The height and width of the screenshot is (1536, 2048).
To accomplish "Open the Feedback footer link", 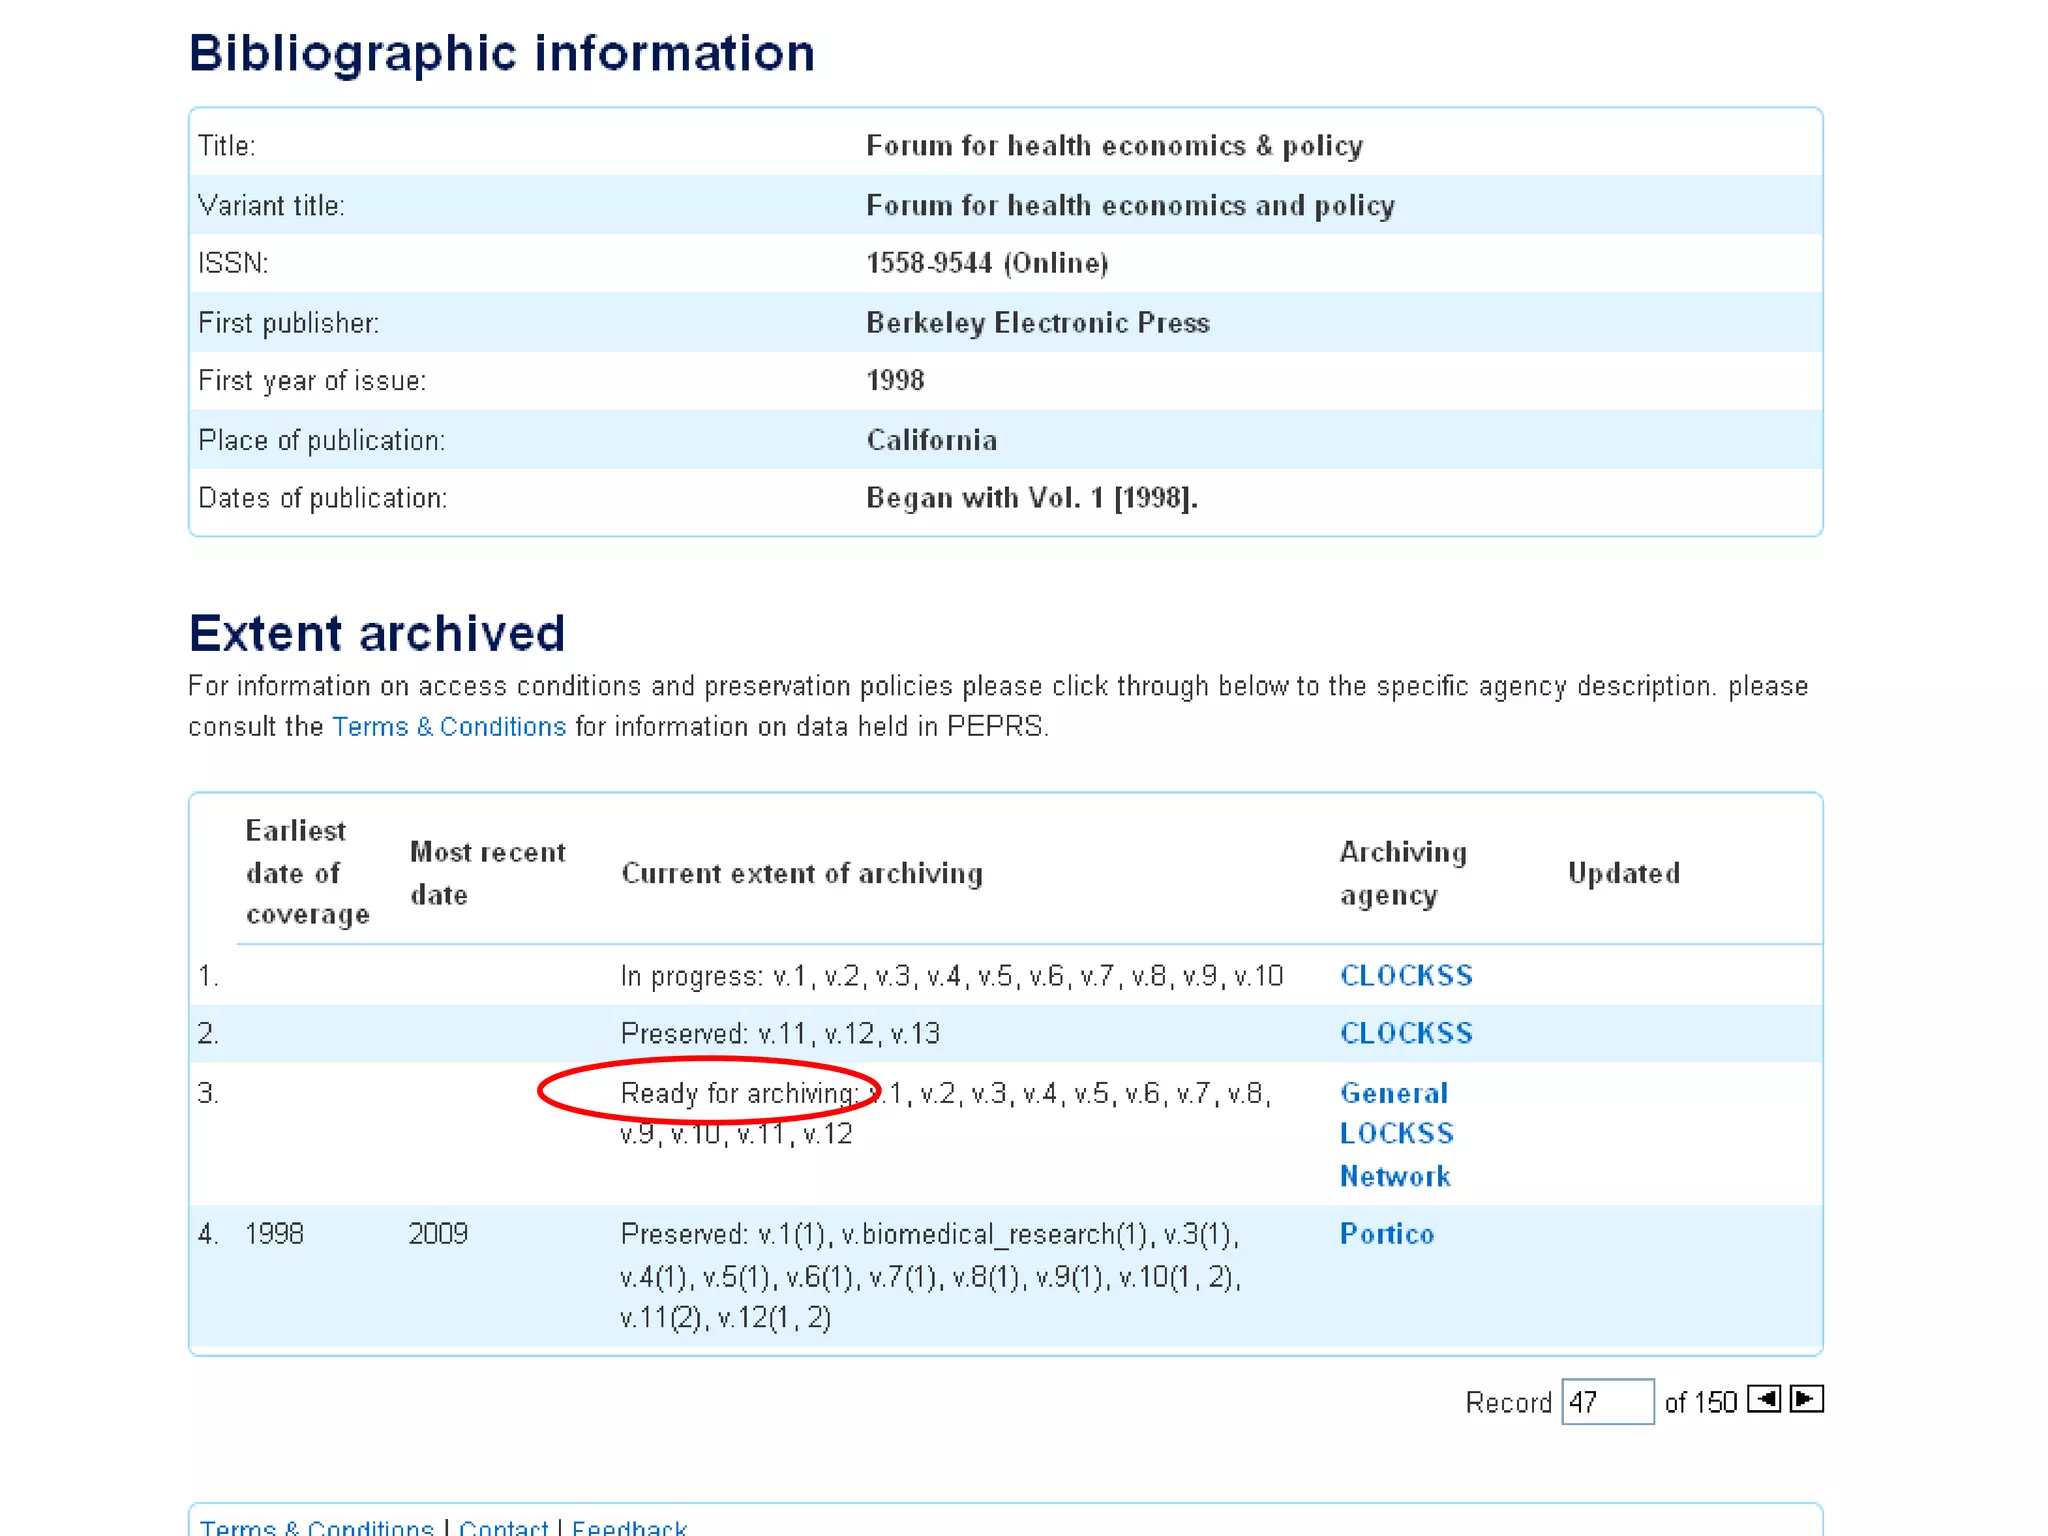I will [x=629, y=1527].
